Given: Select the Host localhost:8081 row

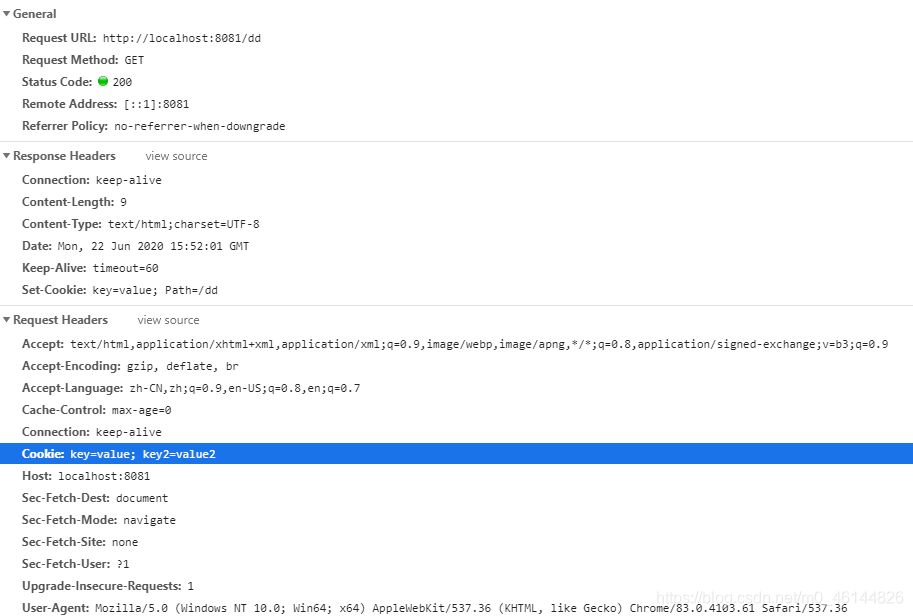Looking at the screenshot, I should coord(456,476).
